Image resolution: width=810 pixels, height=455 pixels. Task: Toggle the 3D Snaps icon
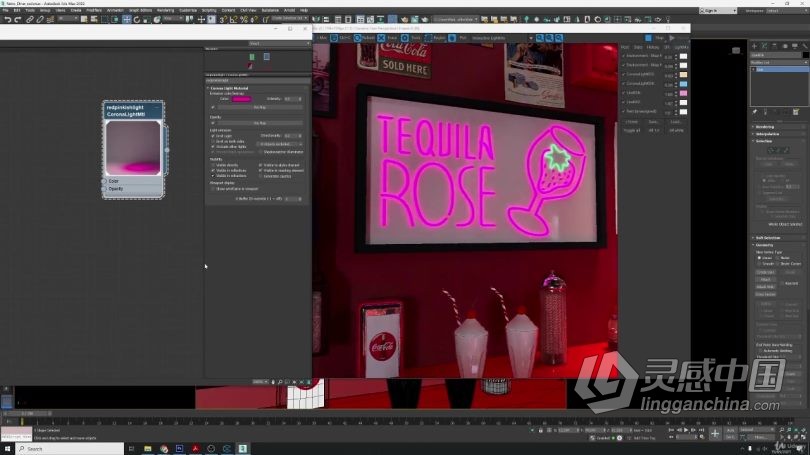point(223,20)
